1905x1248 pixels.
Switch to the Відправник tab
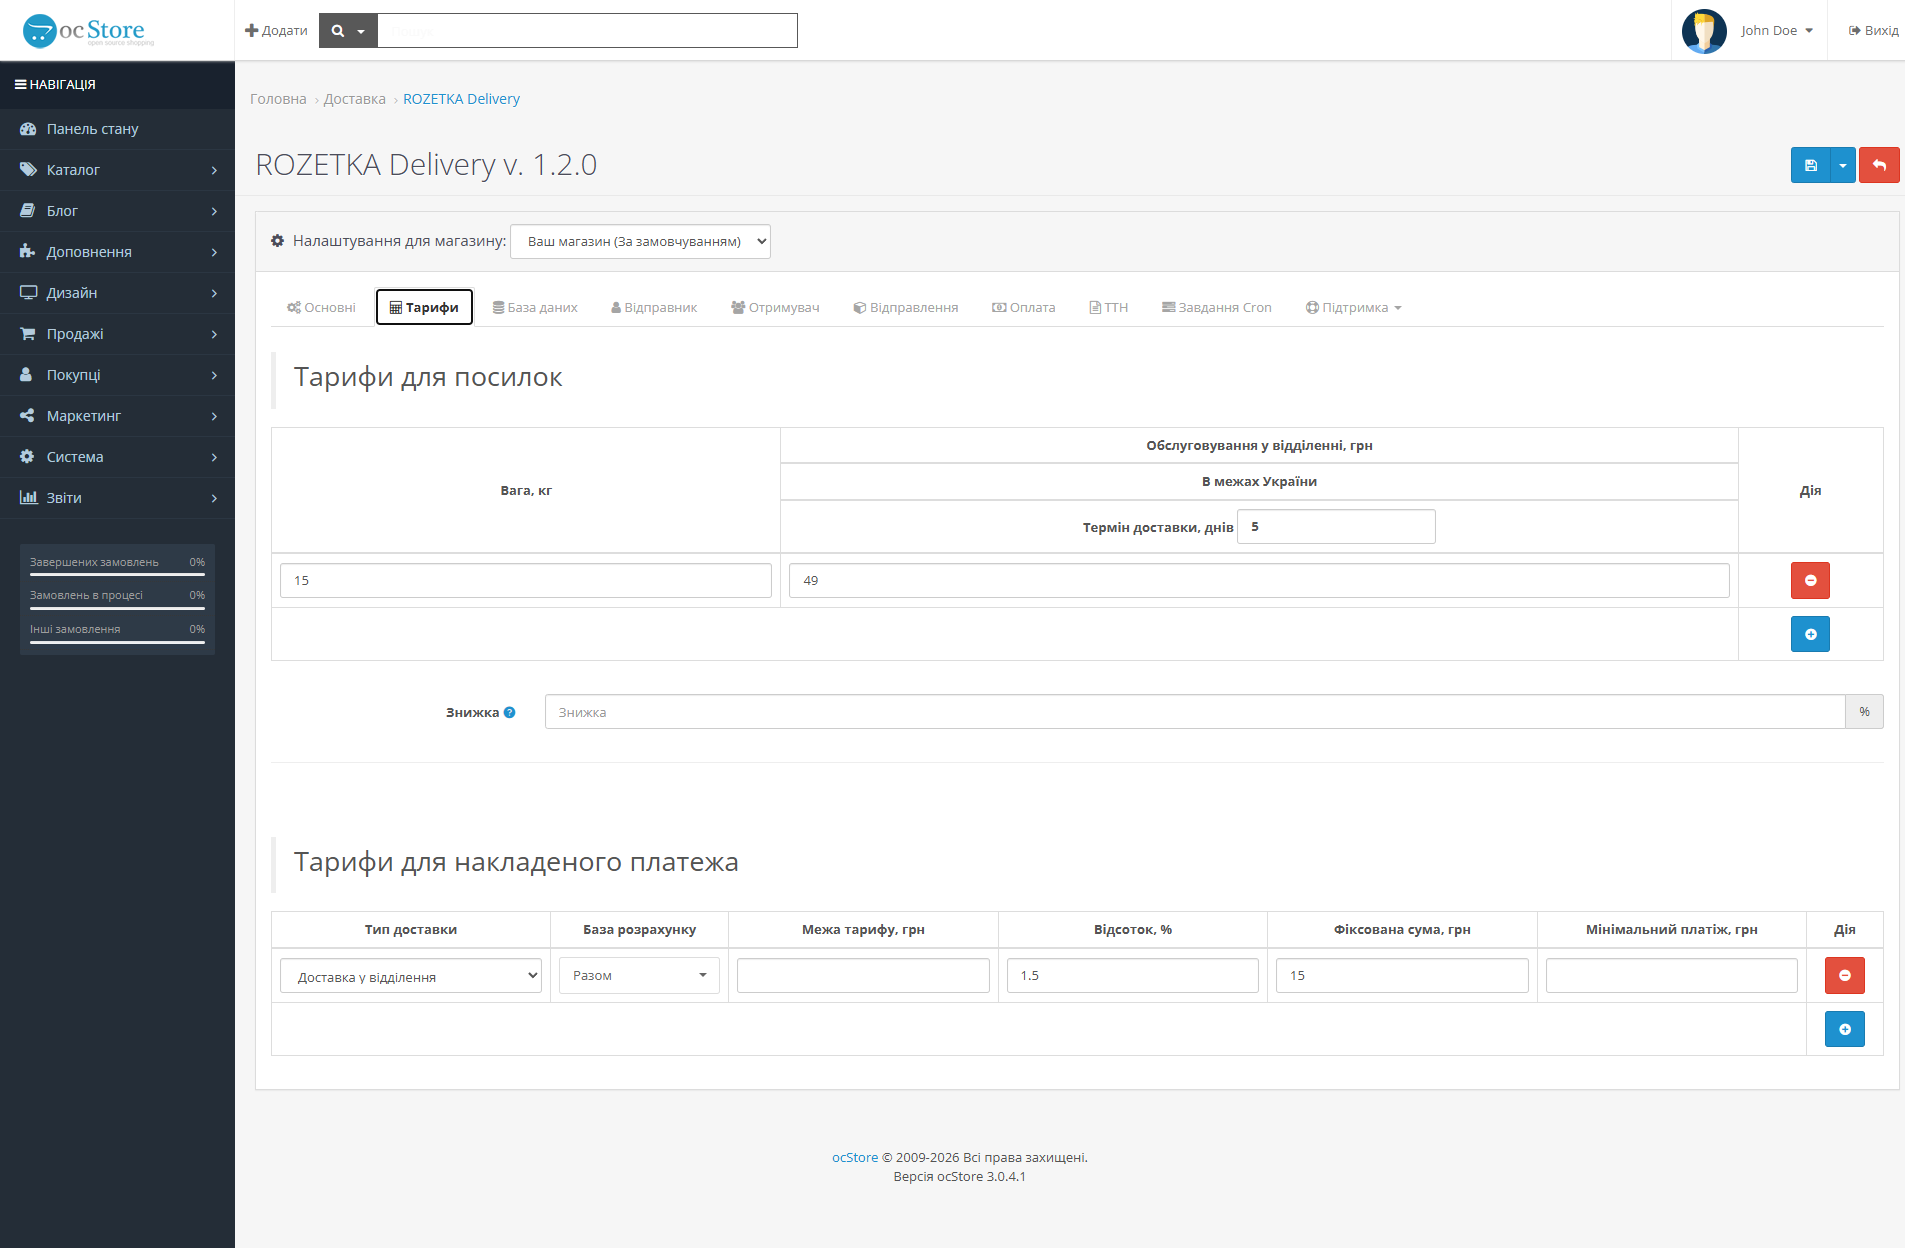tap(654, 308)
